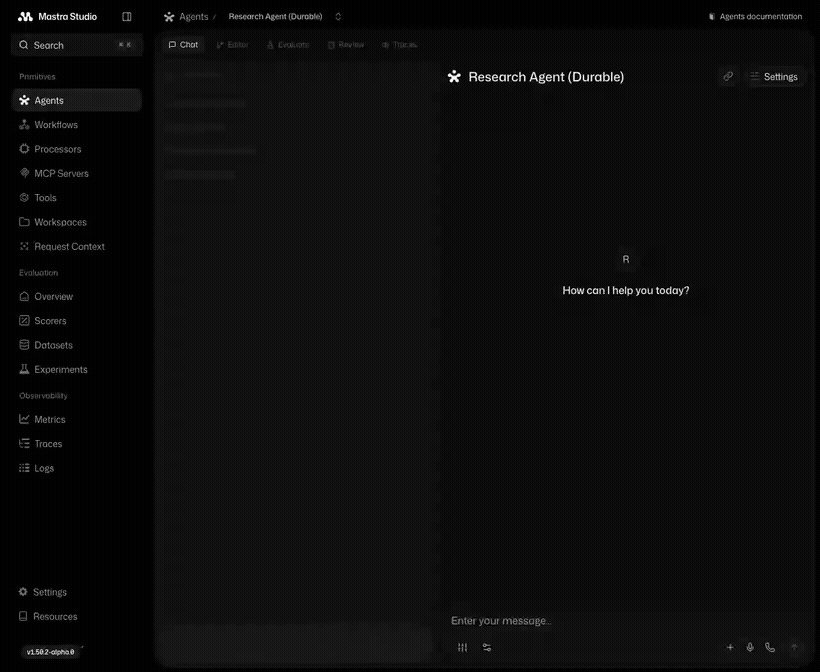Screen dimensions: 820x672
Task: Collapse the sidebar panel toggle icon
Action: (127, 17)
